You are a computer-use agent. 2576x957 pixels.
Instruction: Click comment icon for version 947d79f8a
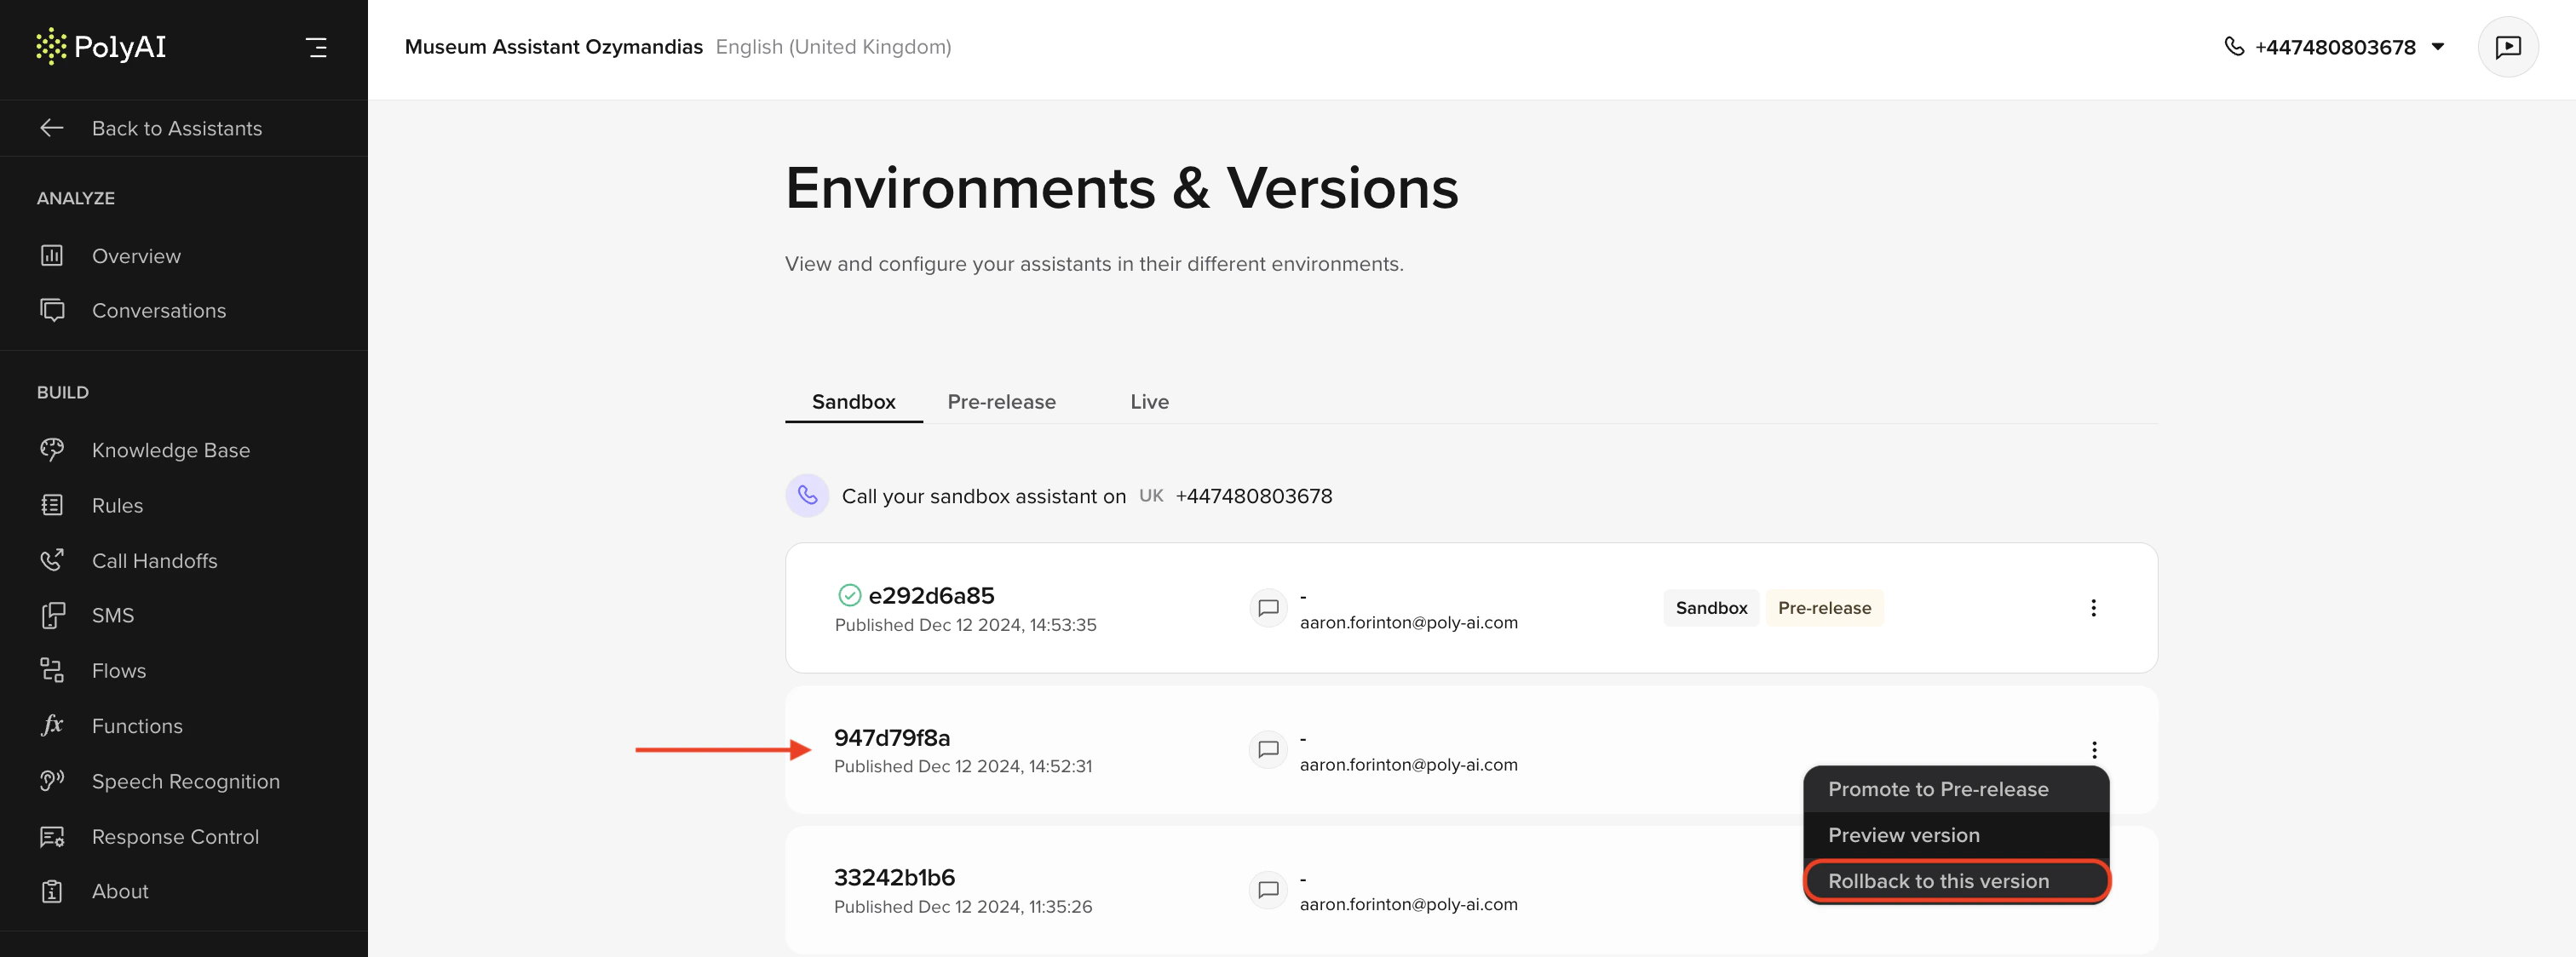tap(1268, 750)
